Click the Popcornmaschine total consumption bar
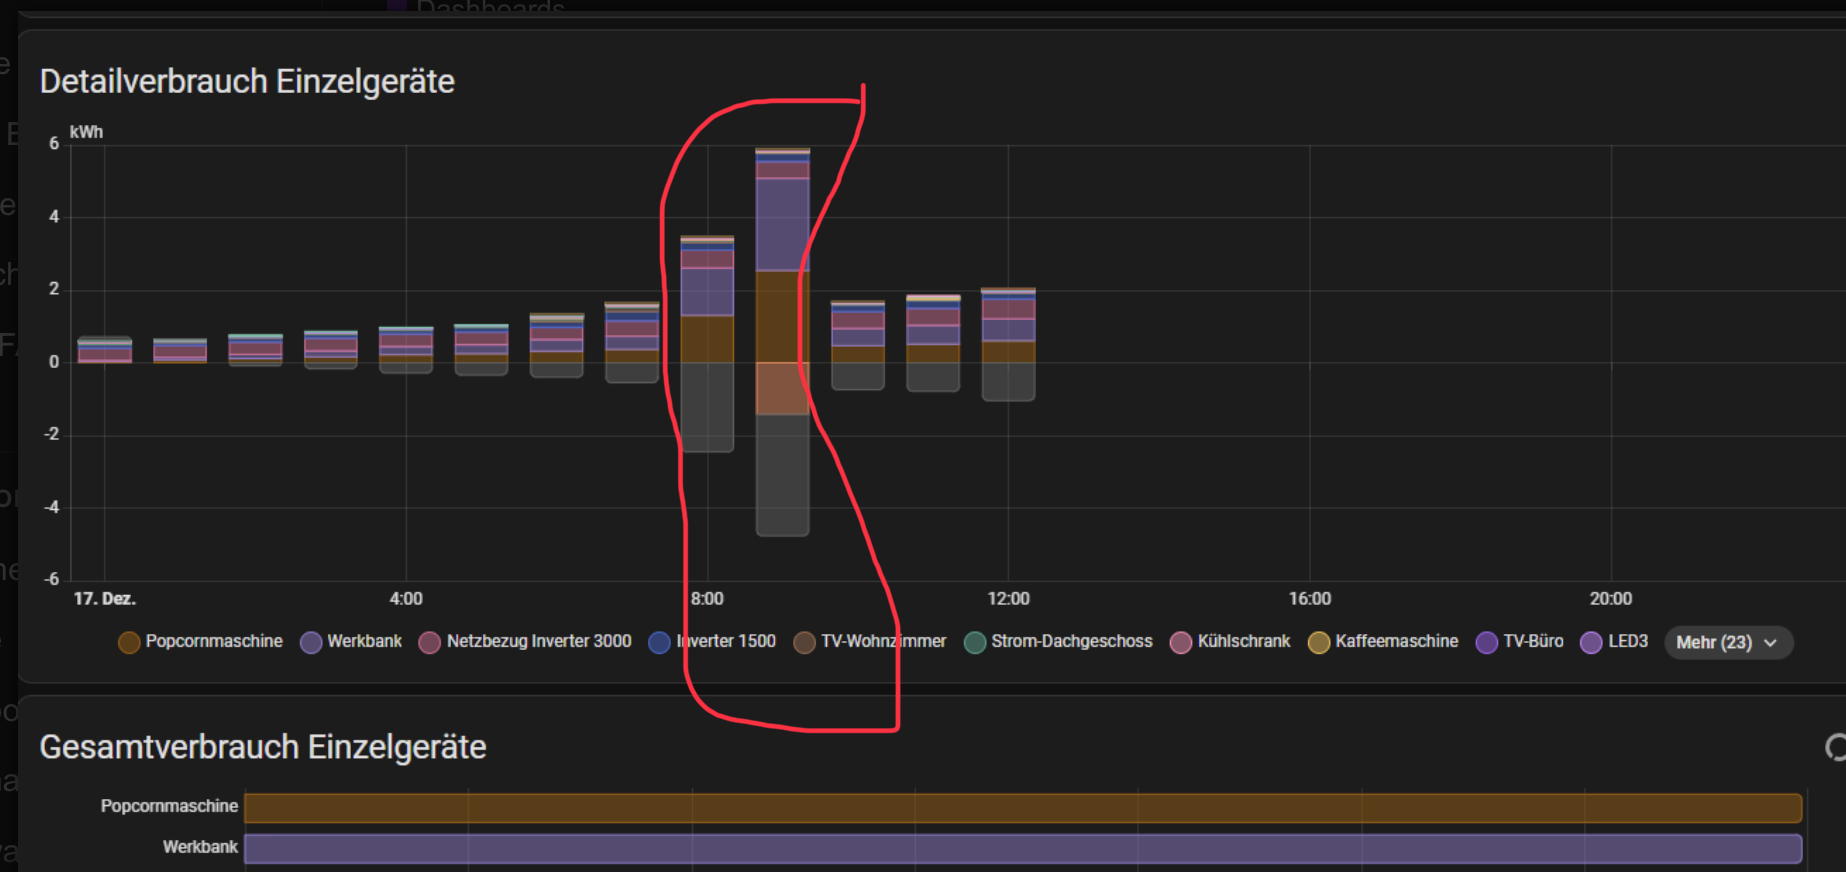The width and height of the screenshot is (1846, 872). click(x=1023, y=808)
